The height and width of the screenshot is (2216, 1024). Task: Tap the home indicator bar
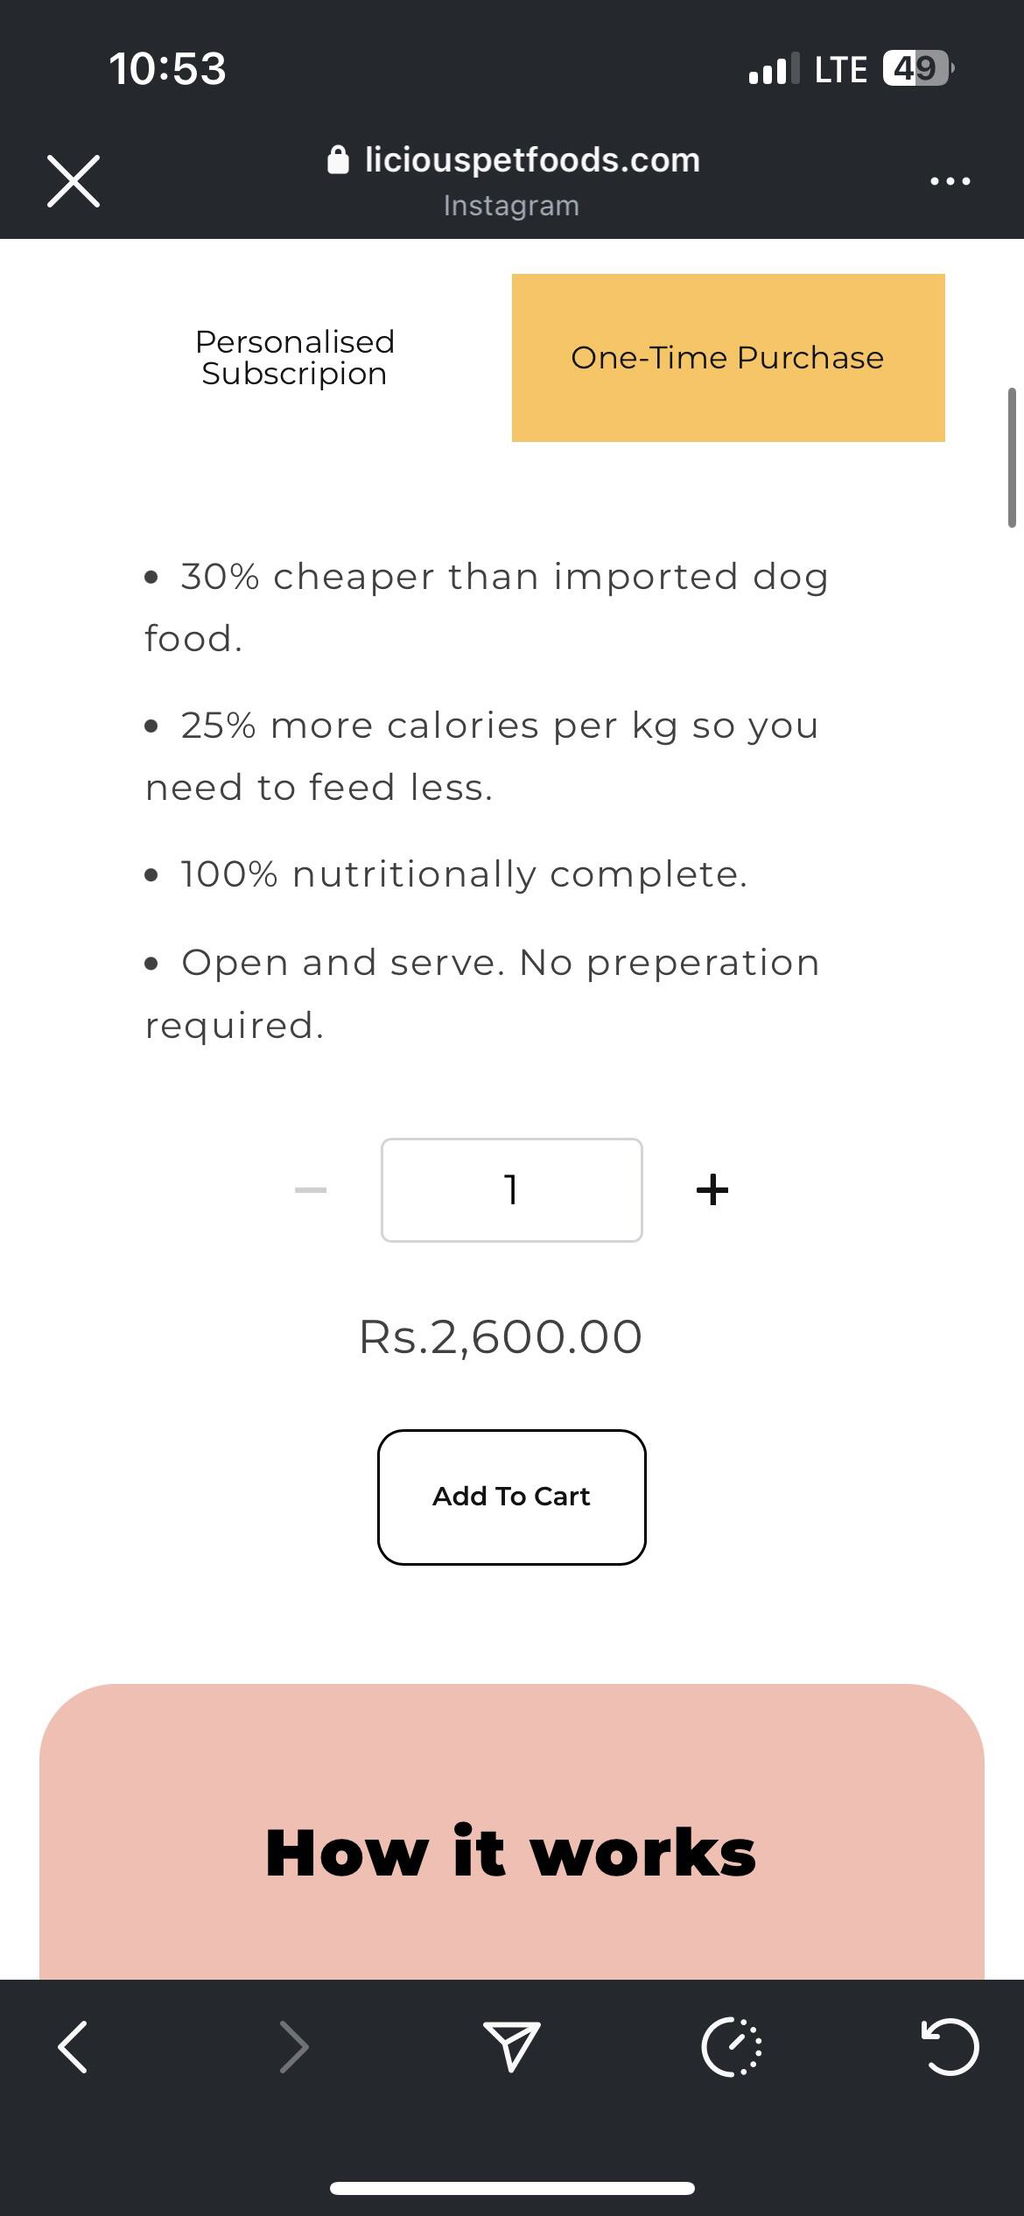512,2188
